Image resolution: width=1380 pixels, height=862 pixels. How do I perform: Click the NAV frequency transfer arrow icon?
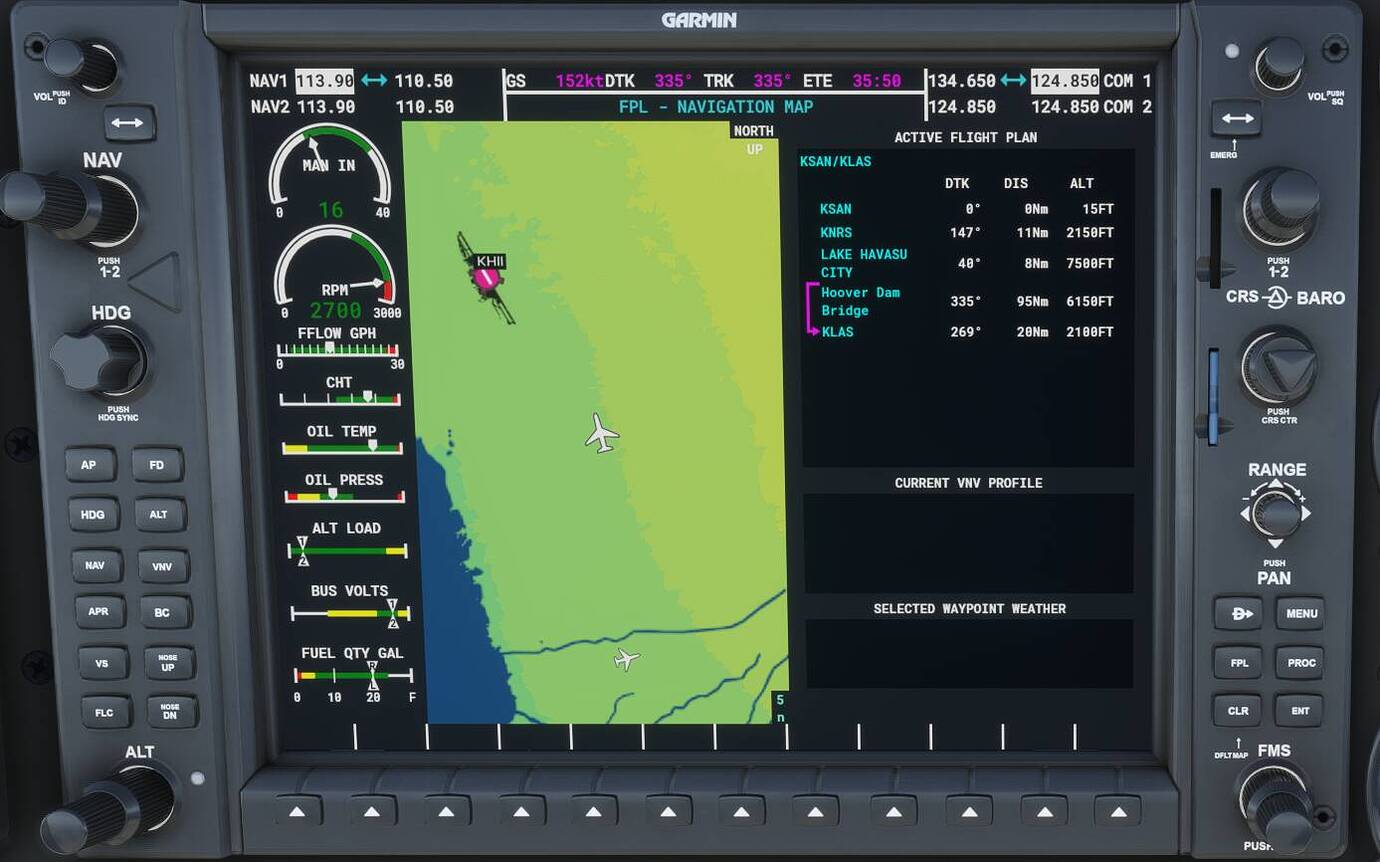tap(374, 80)
